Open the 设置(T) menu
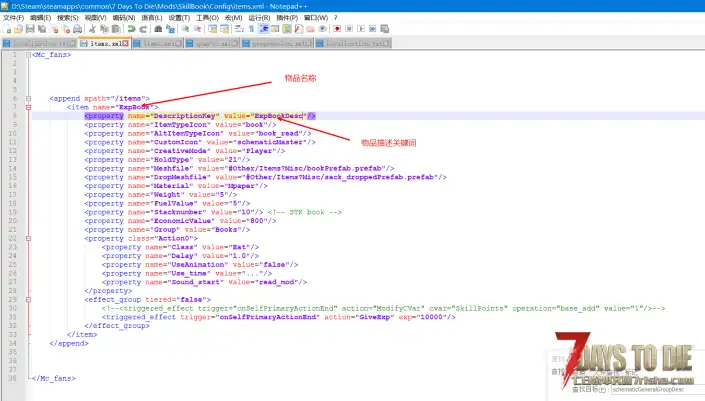Screen dimensions: 705x401 179,18
